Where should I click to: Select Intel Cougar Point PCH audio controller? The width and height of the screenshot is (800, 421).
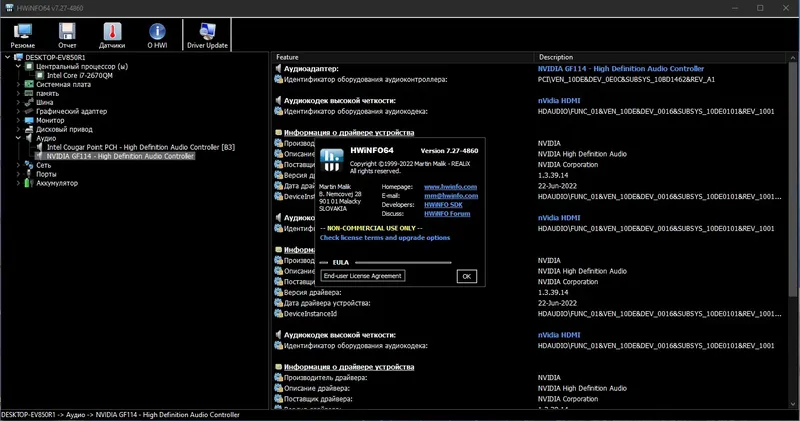[x=141, y=147]
